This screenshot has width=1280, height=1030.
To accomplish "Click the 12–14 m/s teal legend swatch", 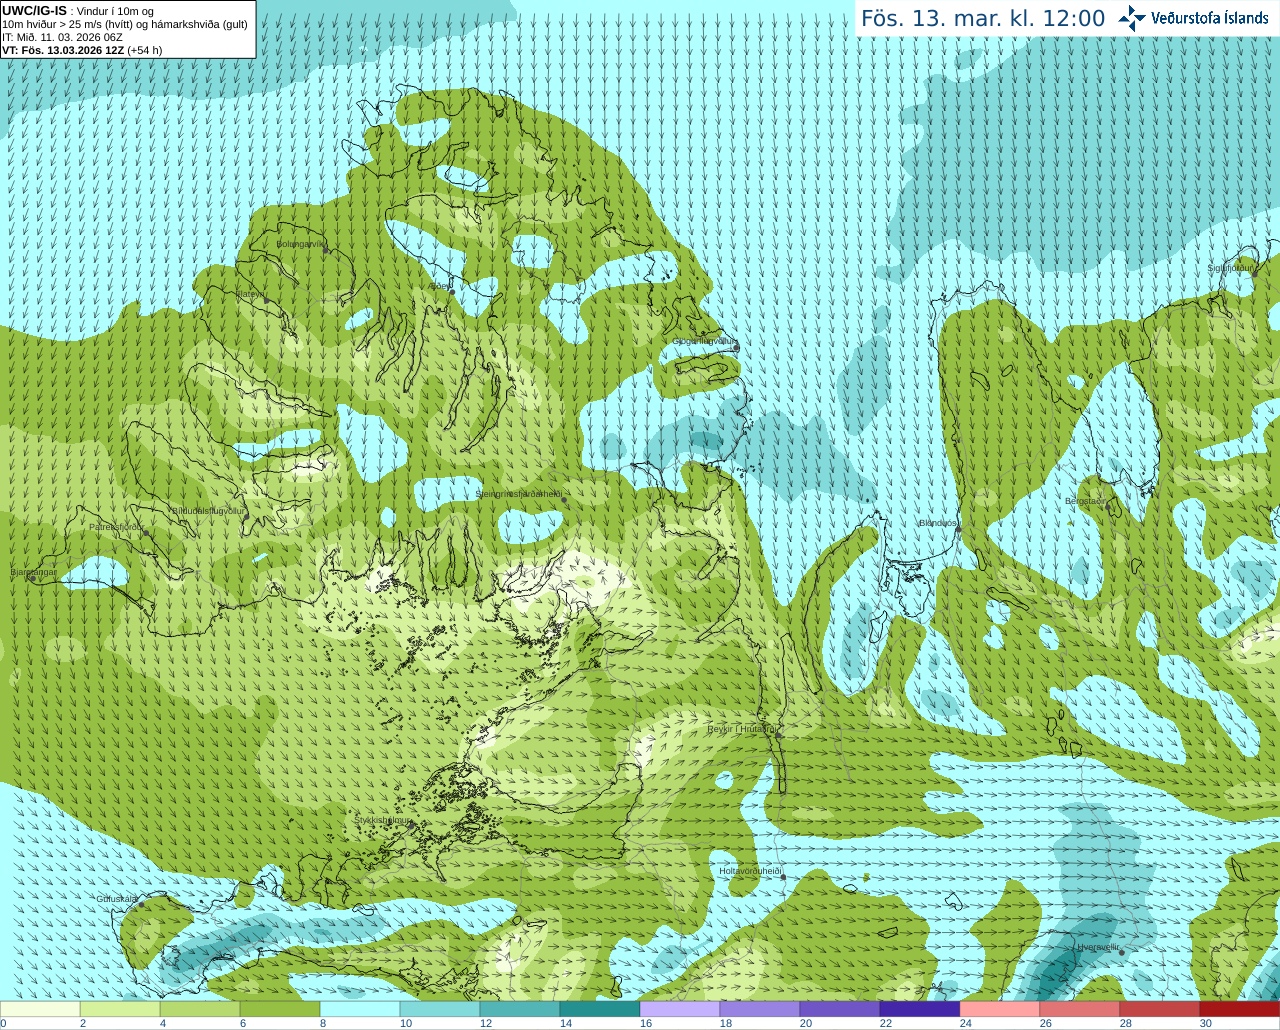I will (x=520, y=1009).
